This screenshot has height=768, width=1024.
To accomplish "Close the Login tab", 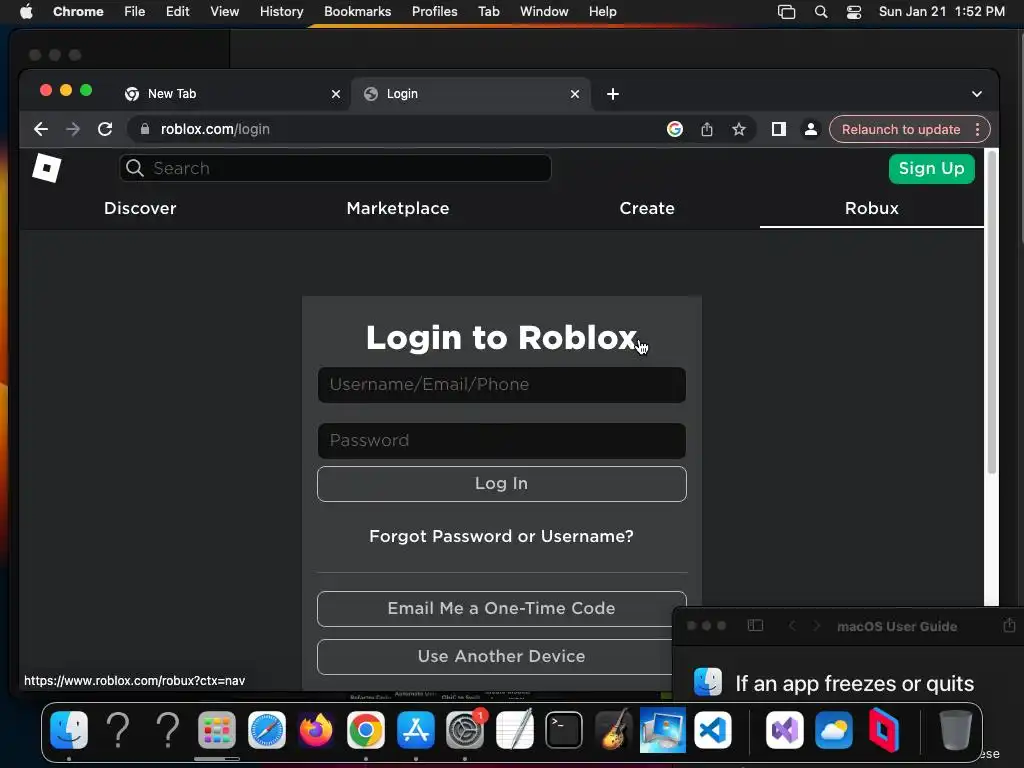I will point(575,94).
